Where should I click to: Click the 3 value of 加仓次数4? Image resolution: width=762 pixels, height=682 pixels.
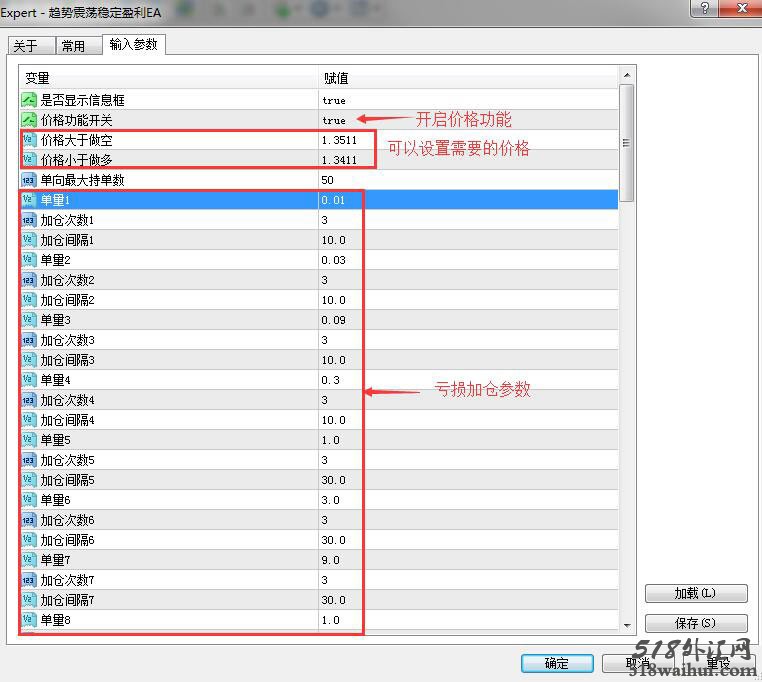(325, 400)
